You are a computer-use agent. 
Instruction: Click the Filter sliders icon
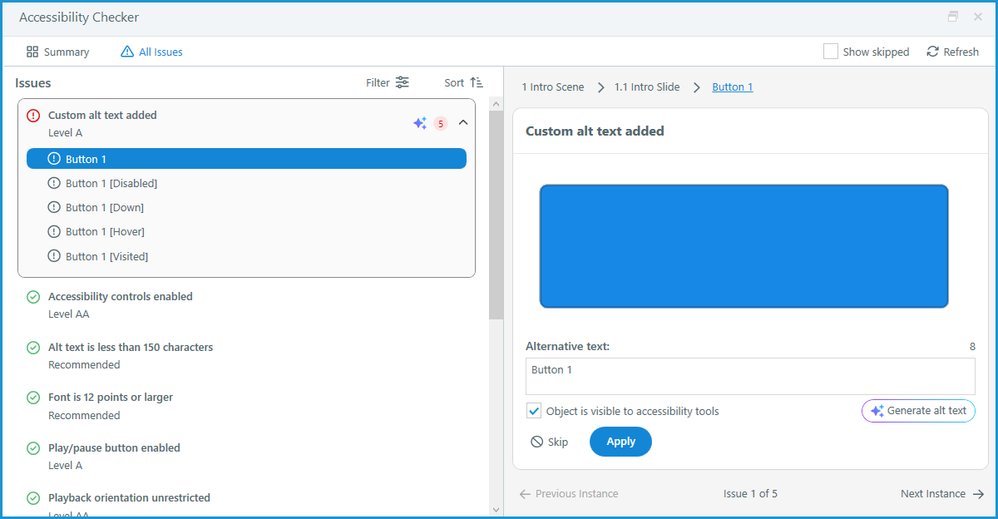pyautogui.click(x=402, y=83)
